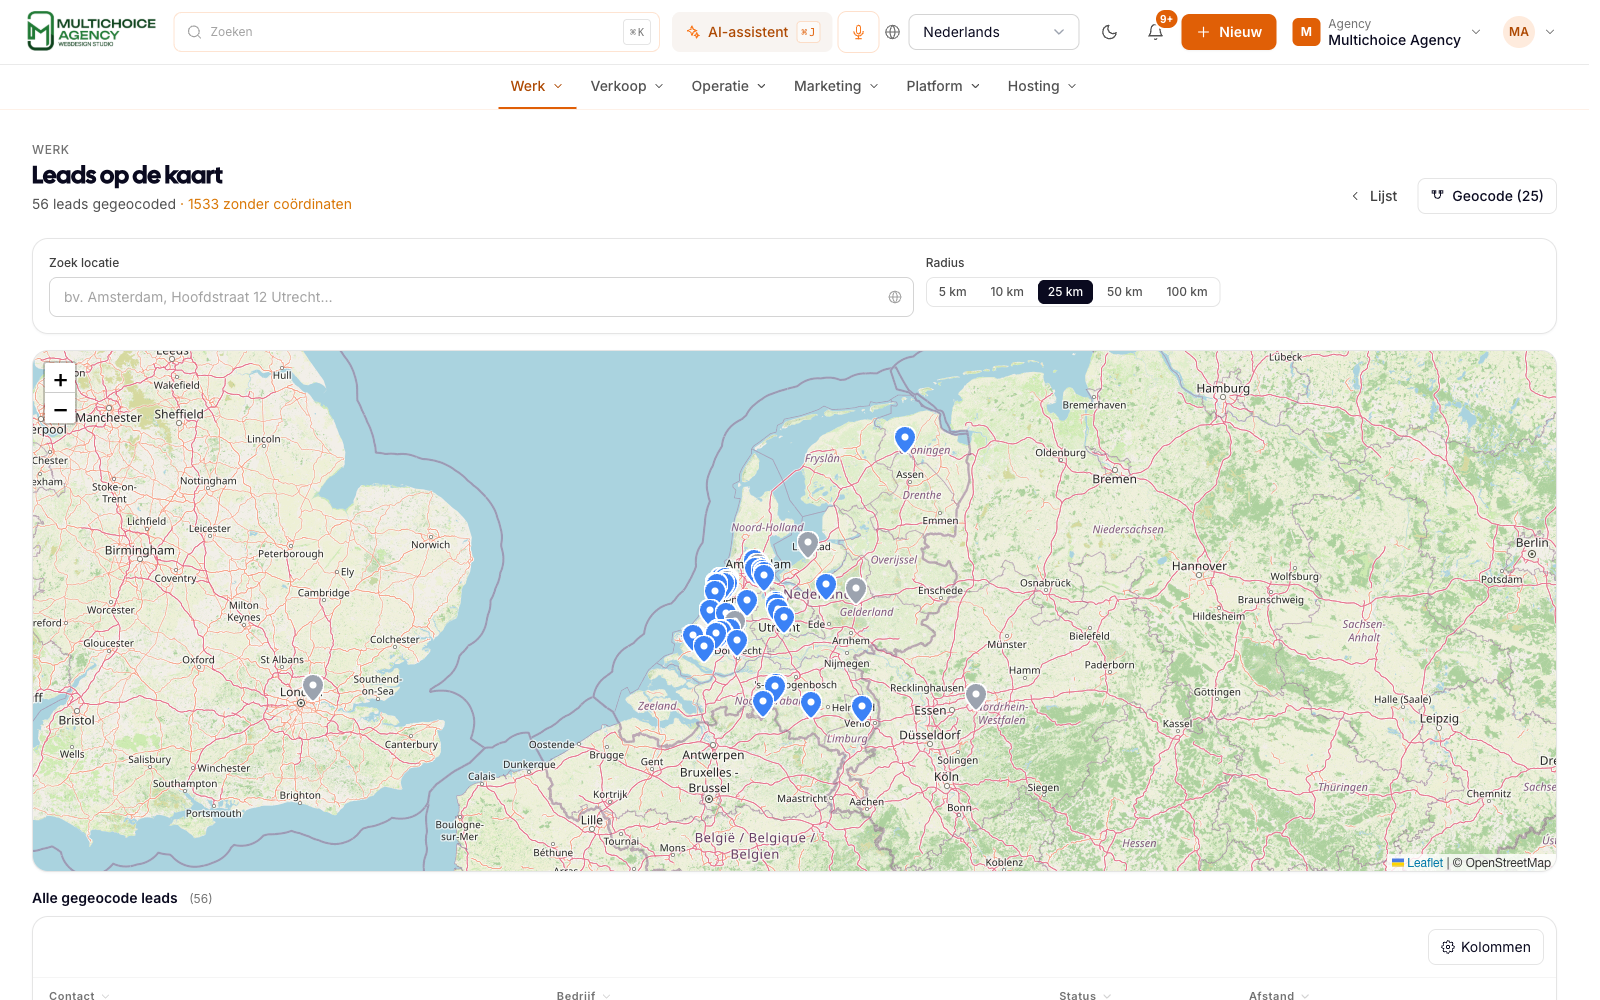1600x1000 pixels.
Task: Expand the Agency Multichoice Agency switcher
Action: pyautogui.click(x=1386, y=32)
